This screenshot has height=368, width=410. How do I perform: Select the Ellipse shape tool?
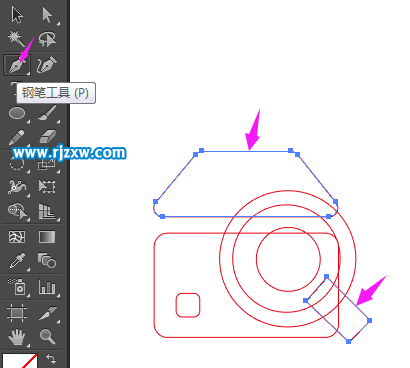pyautogui.click(x=17, y=113)
